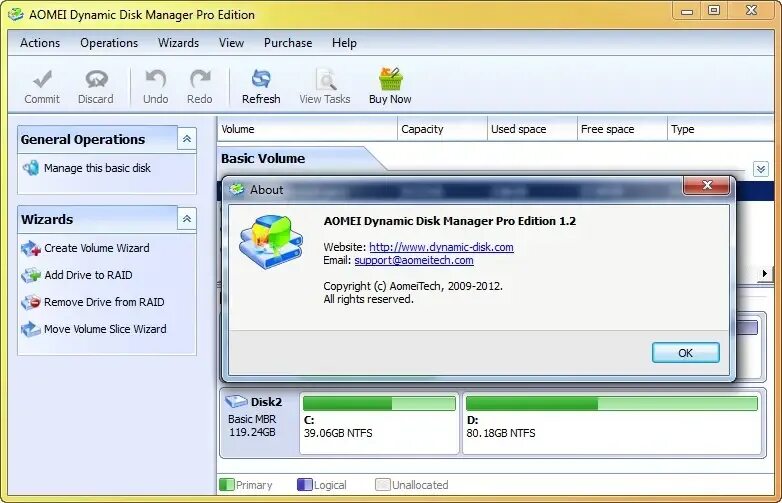Sort by the Capacity column header
The width and height of the screenshot is (782, 503).
[442, 129]
